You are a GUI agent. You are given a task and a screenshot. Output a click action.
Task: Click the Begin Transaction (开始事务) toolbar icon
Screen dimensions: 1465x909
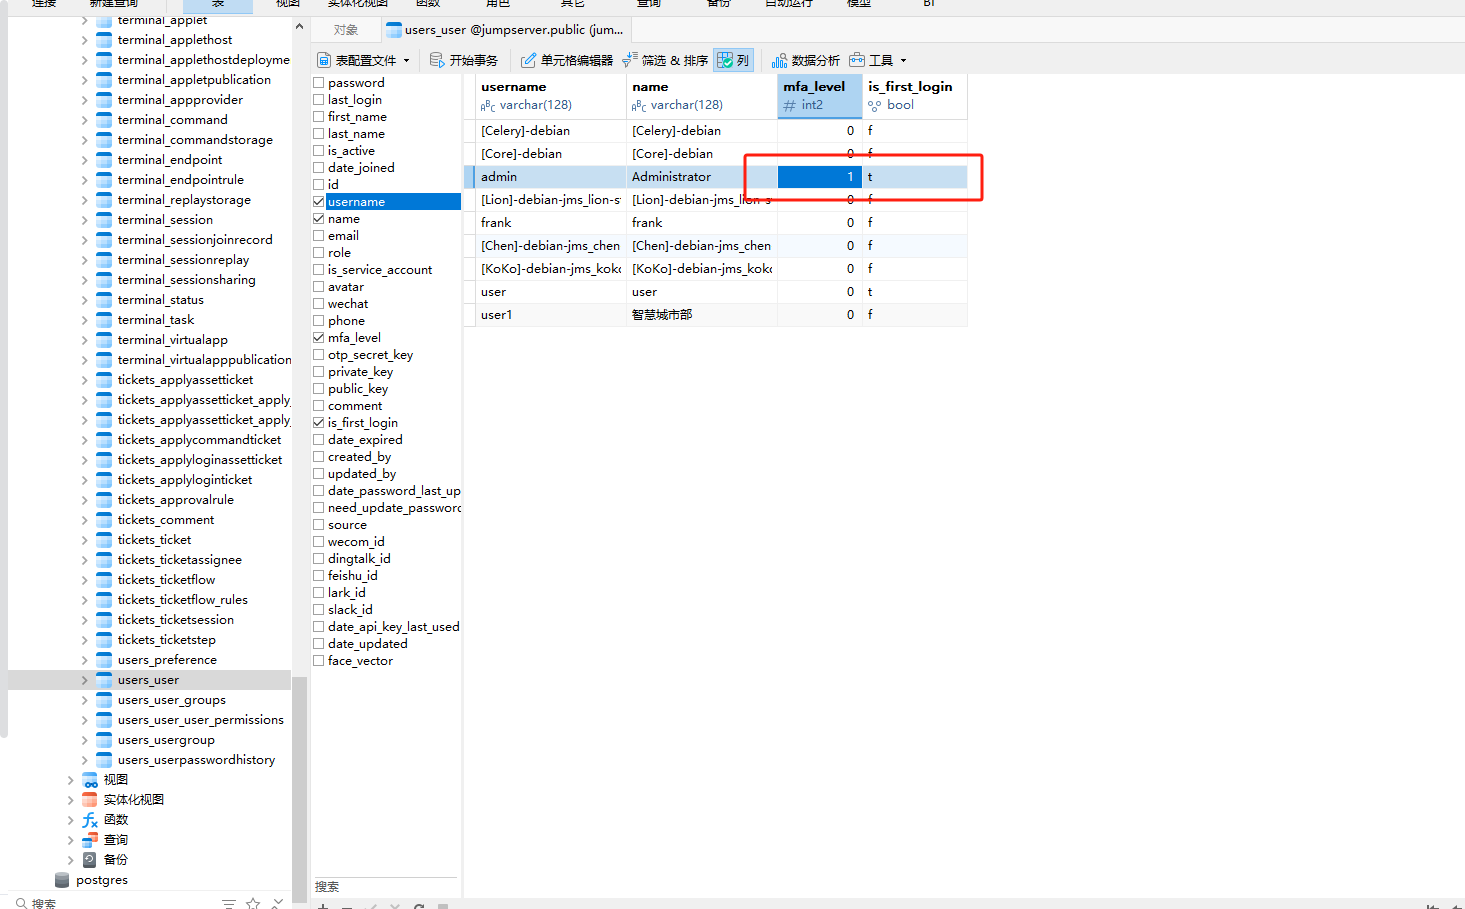[x=437, y=60]
